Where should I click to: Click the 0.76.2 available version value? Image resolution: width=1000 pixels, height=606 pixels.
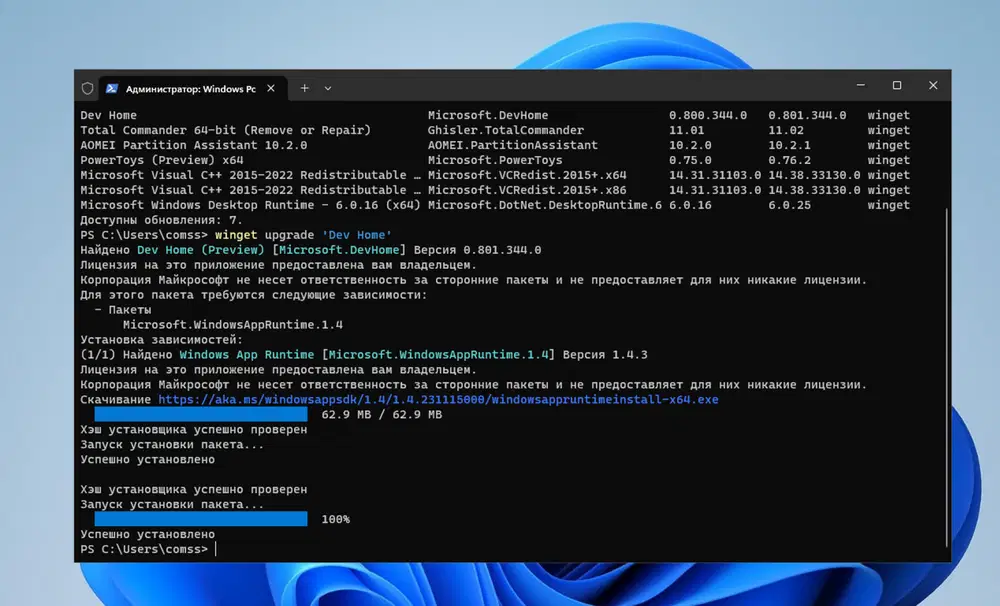tap(789, 160)
